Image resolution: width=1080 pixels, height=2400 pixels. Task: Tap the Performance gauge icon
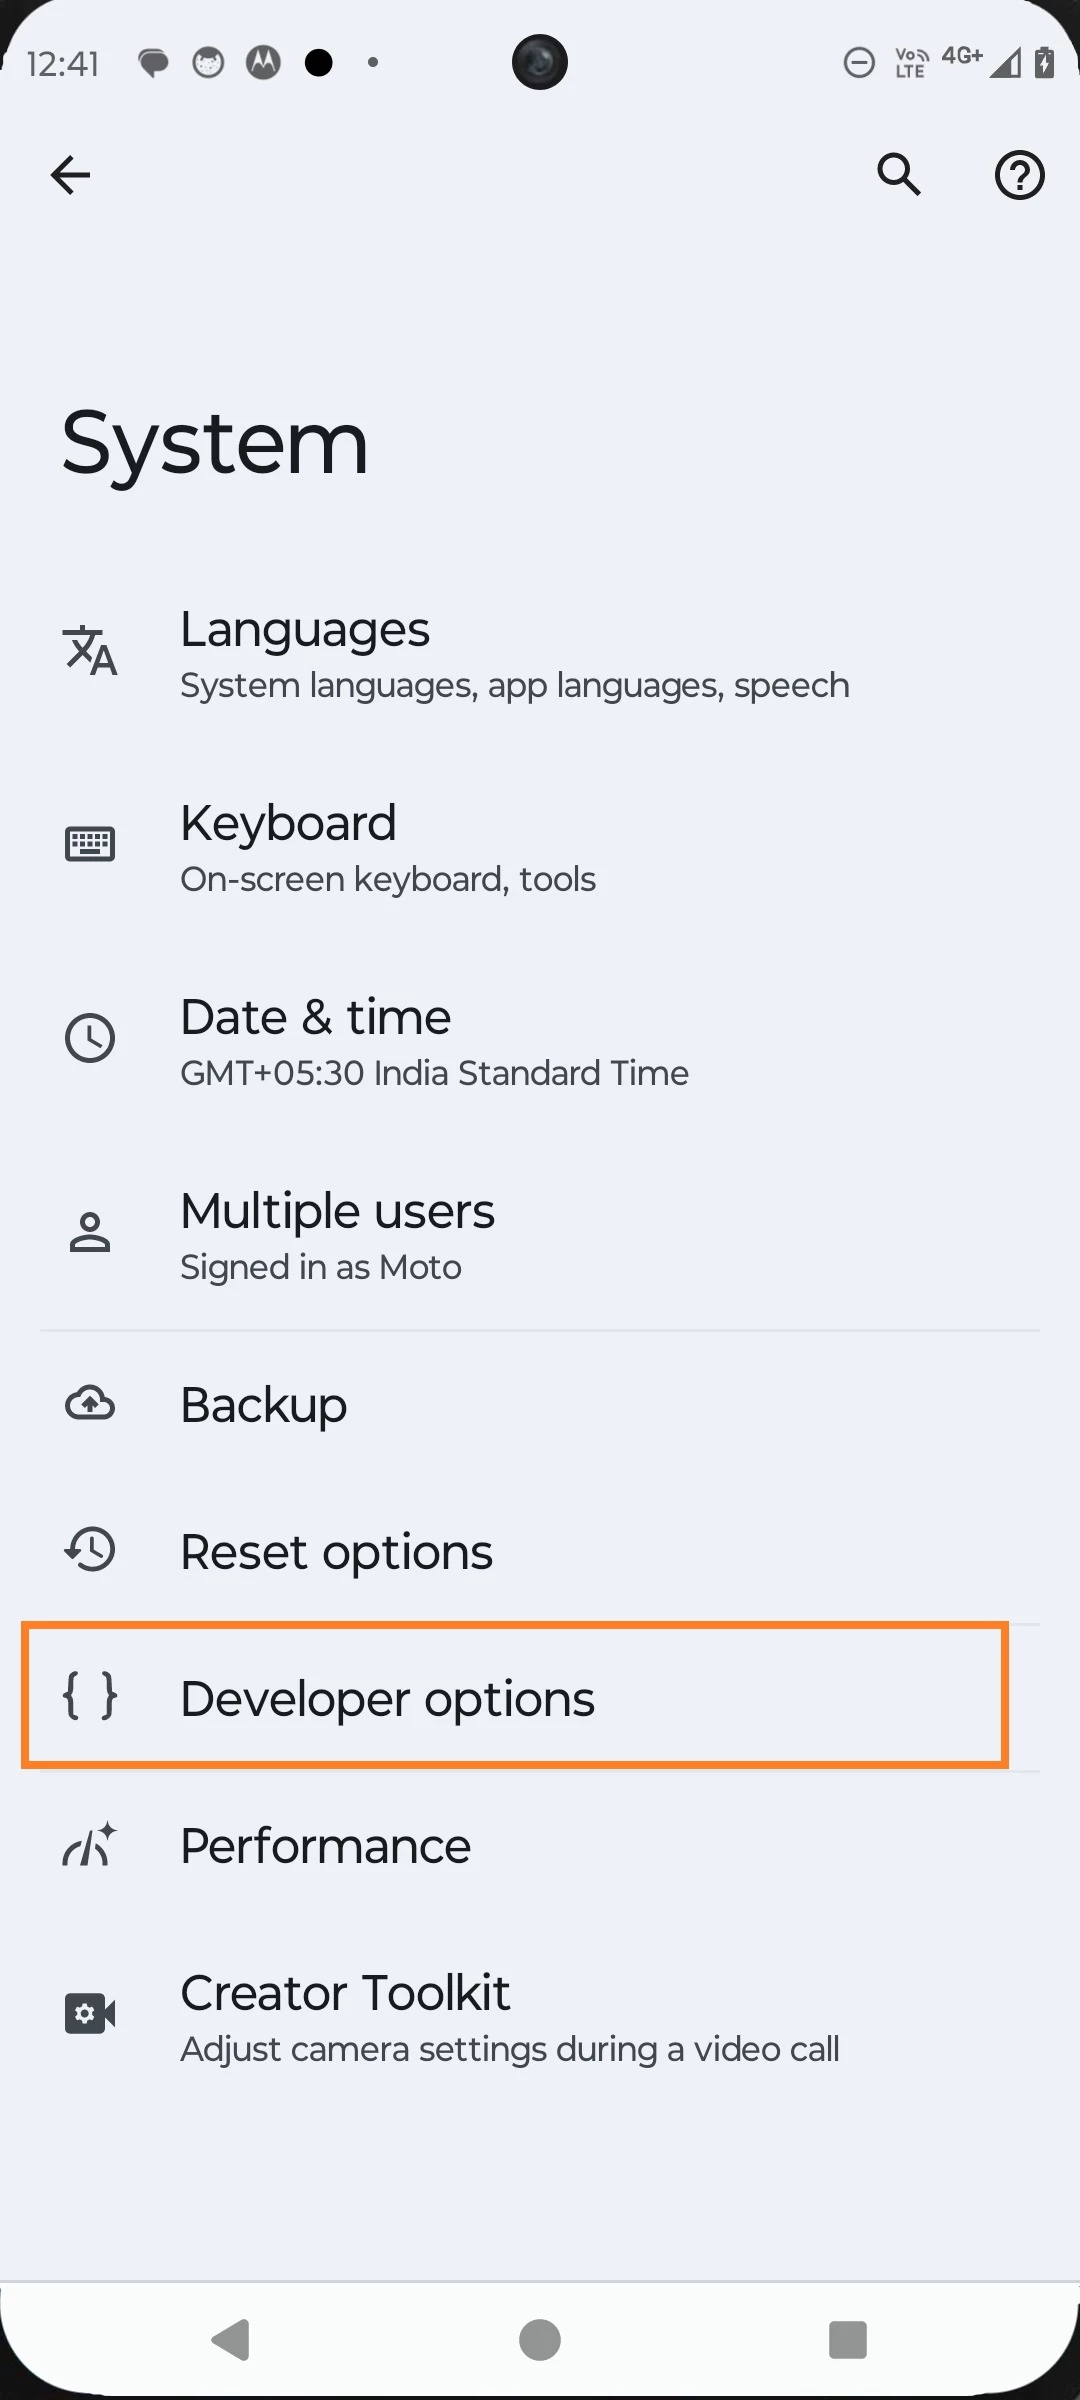coord(90,1845)
